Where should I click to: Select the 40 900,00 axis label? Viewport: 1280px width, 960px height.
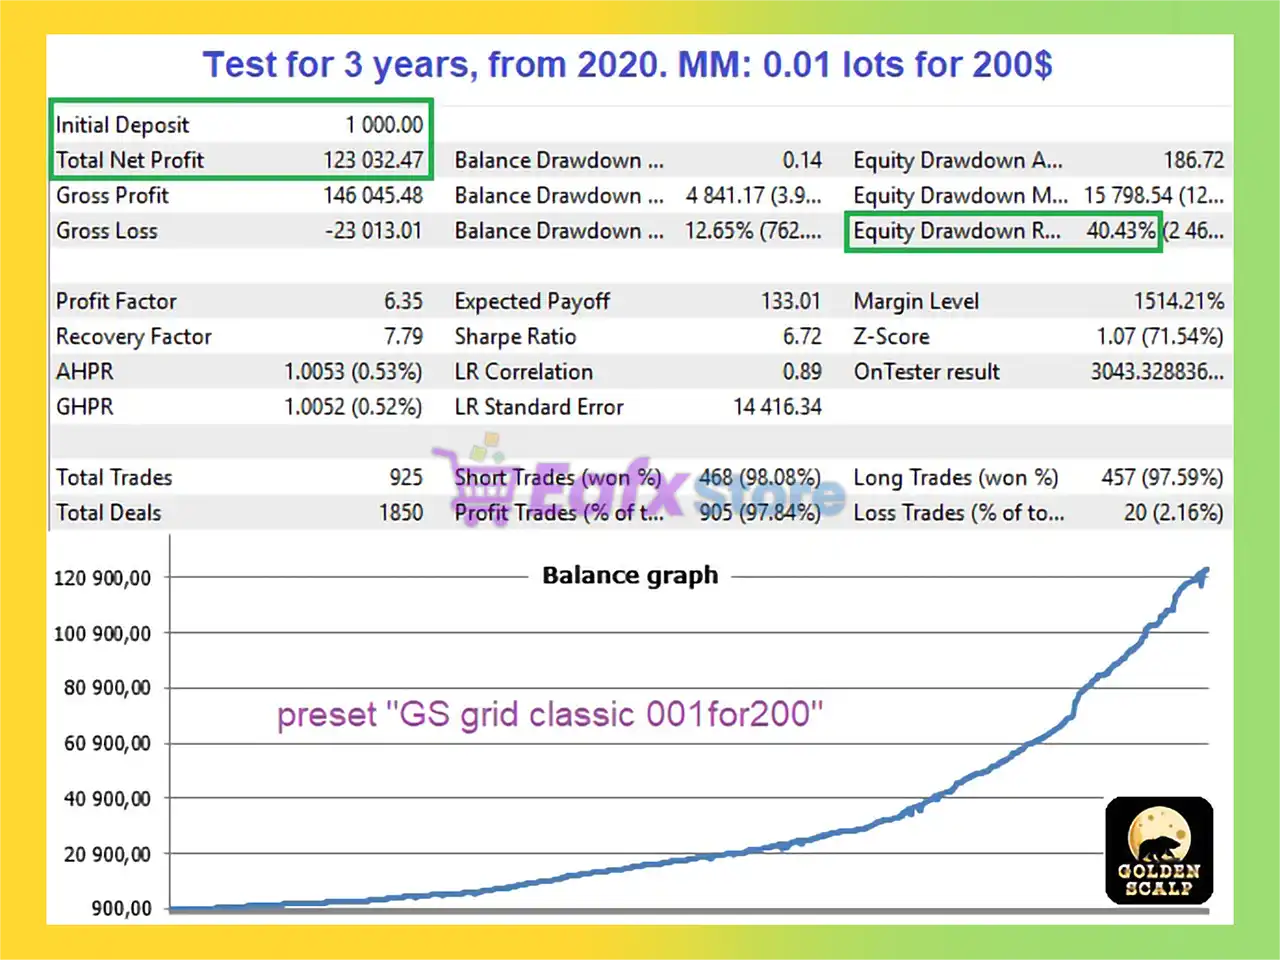107,799
